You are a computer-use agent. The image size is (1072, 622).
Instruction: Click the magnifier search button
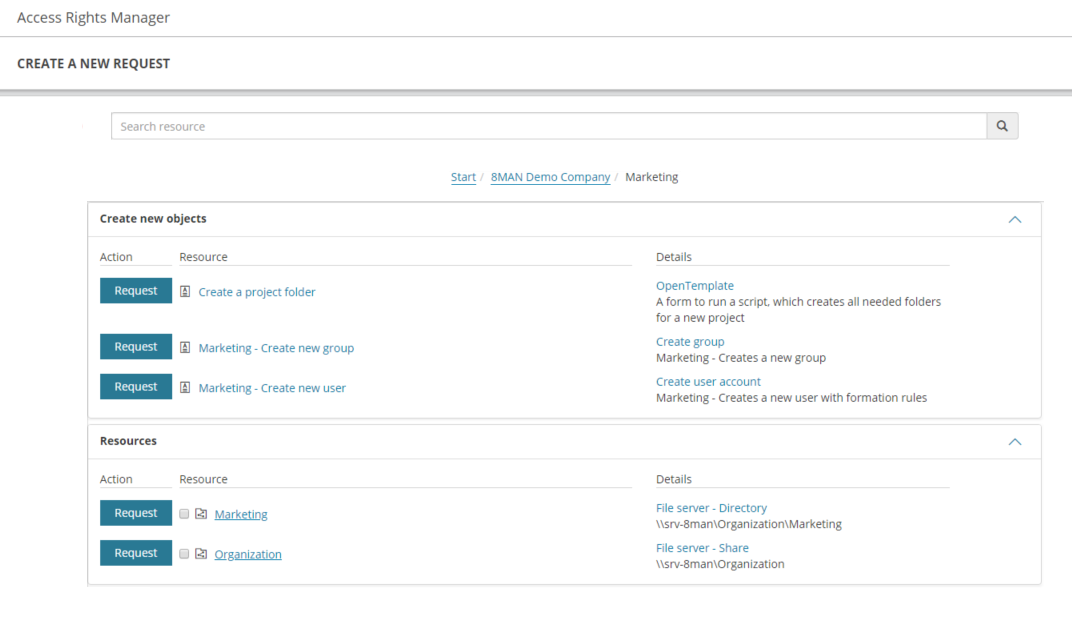coord(1002,126)
